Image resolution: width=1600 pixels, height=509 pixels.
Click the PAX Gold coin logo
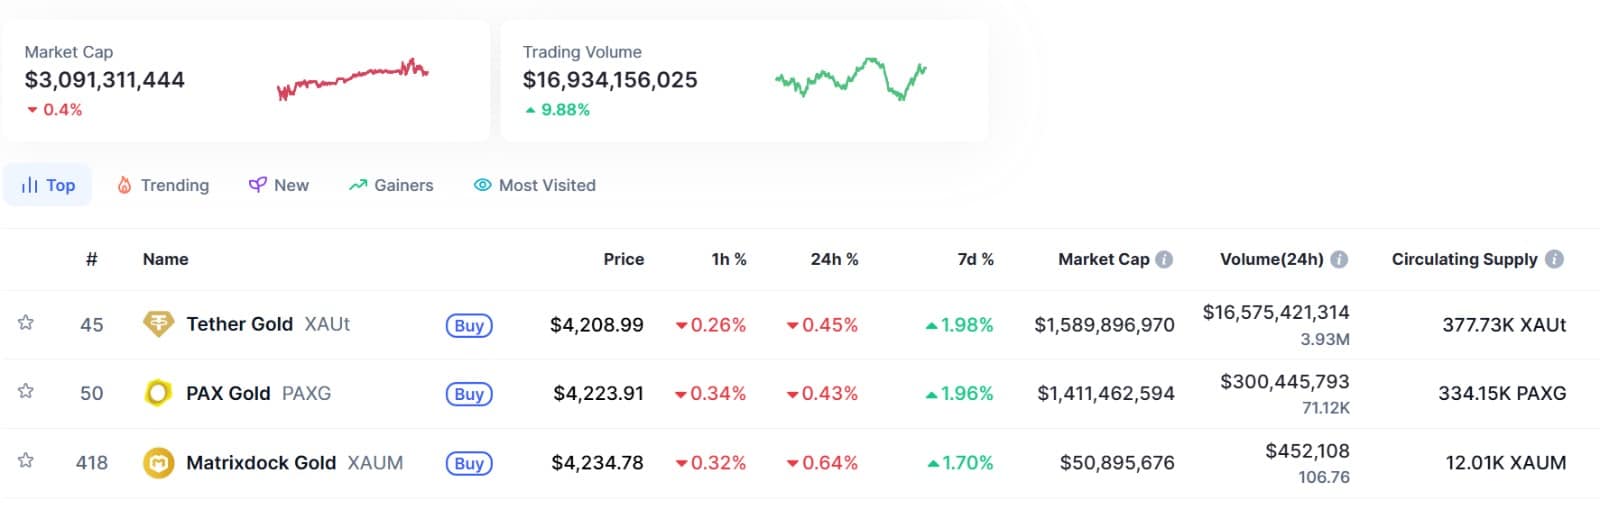[x=158, y=393]
